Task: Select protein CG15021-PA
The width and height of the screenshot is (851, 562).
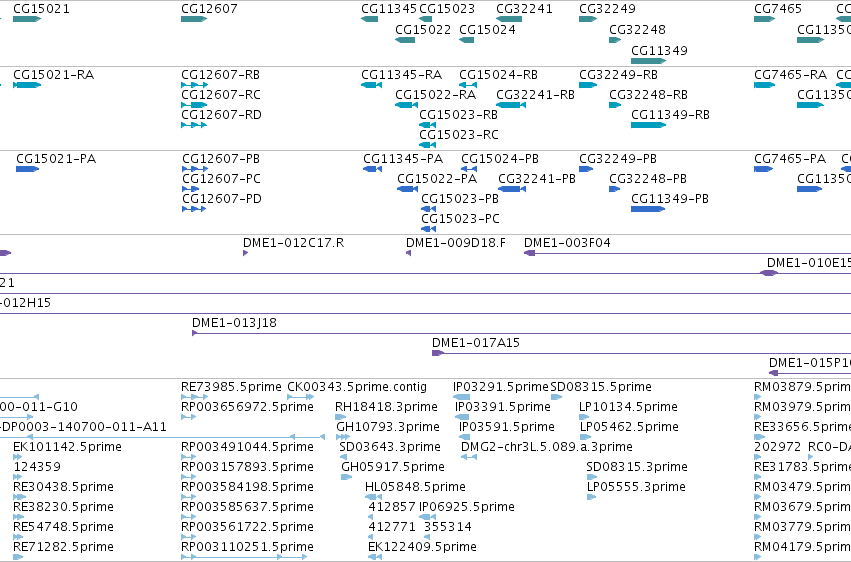Action: click(28, 169)
